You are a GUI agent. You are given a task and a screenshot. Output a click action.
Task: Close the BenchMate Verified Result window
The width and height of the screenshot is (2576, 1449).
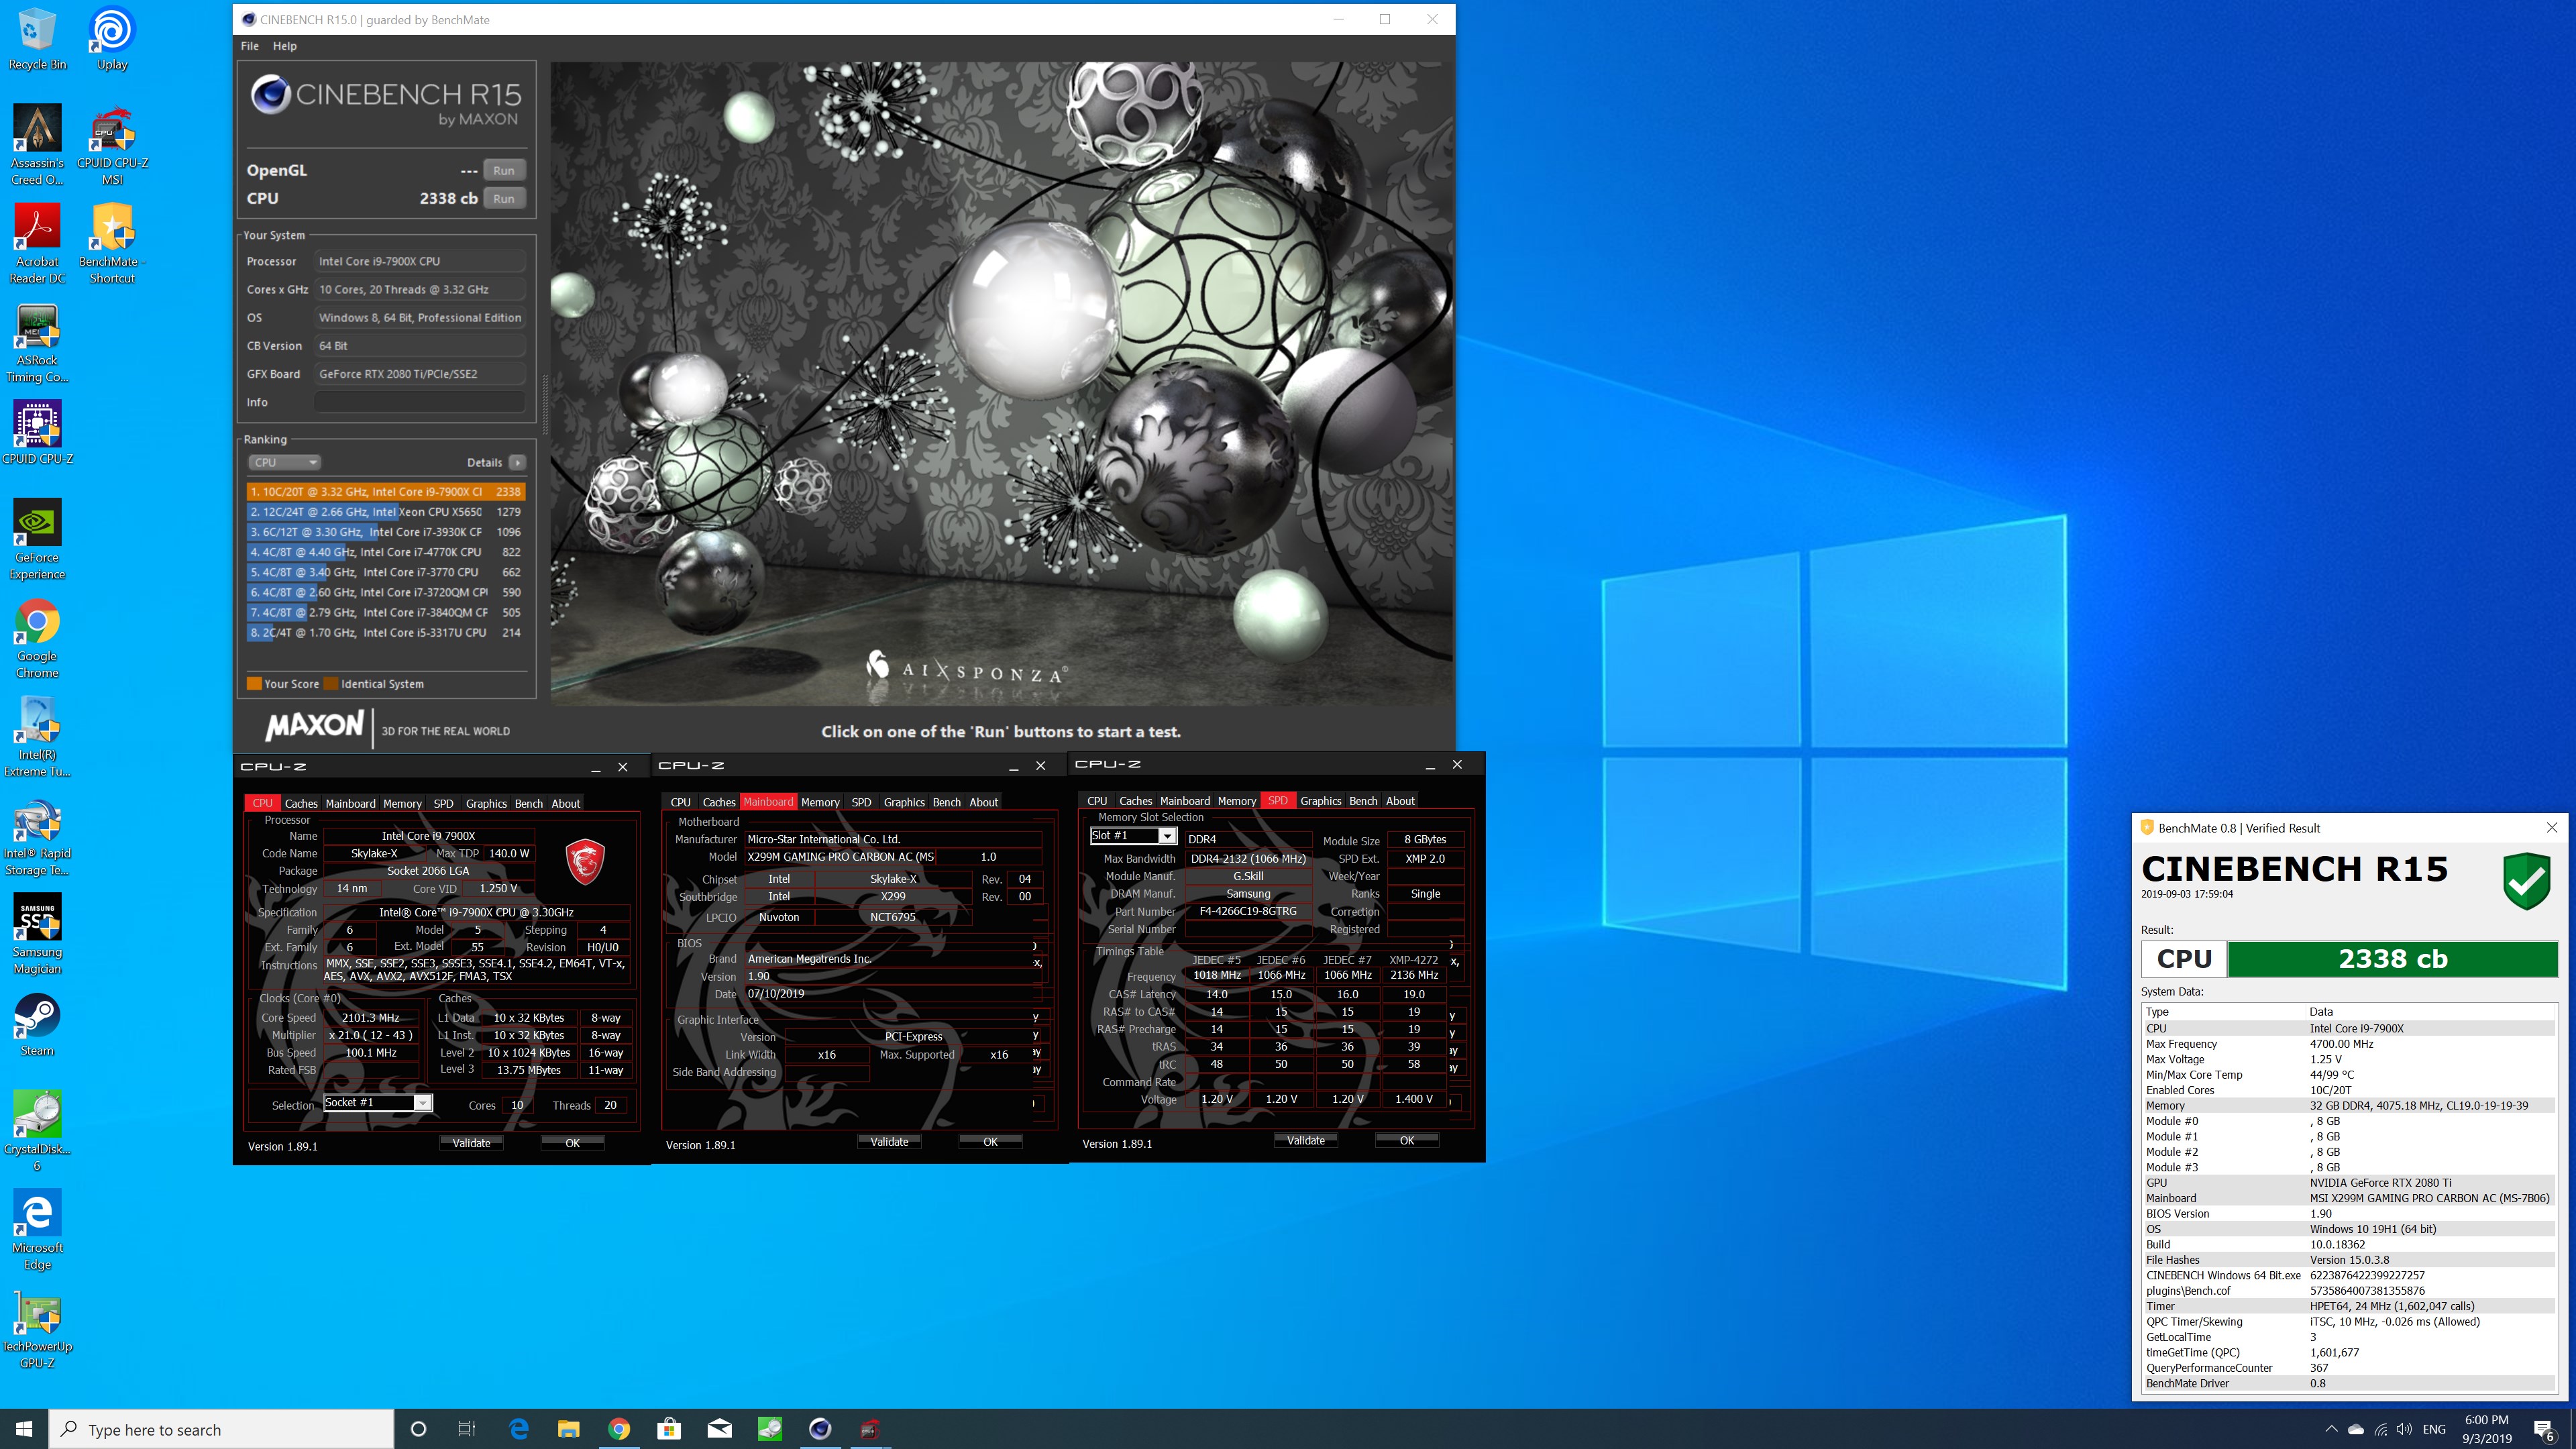pos(2551,827)
